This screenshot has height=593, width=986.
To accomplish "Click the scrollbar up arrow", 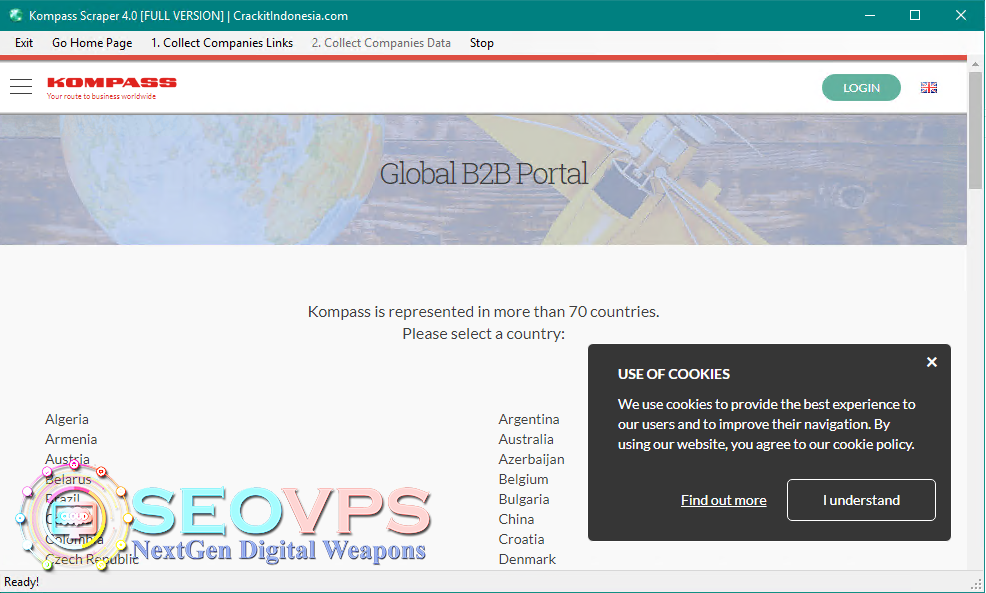I will 975,64.
